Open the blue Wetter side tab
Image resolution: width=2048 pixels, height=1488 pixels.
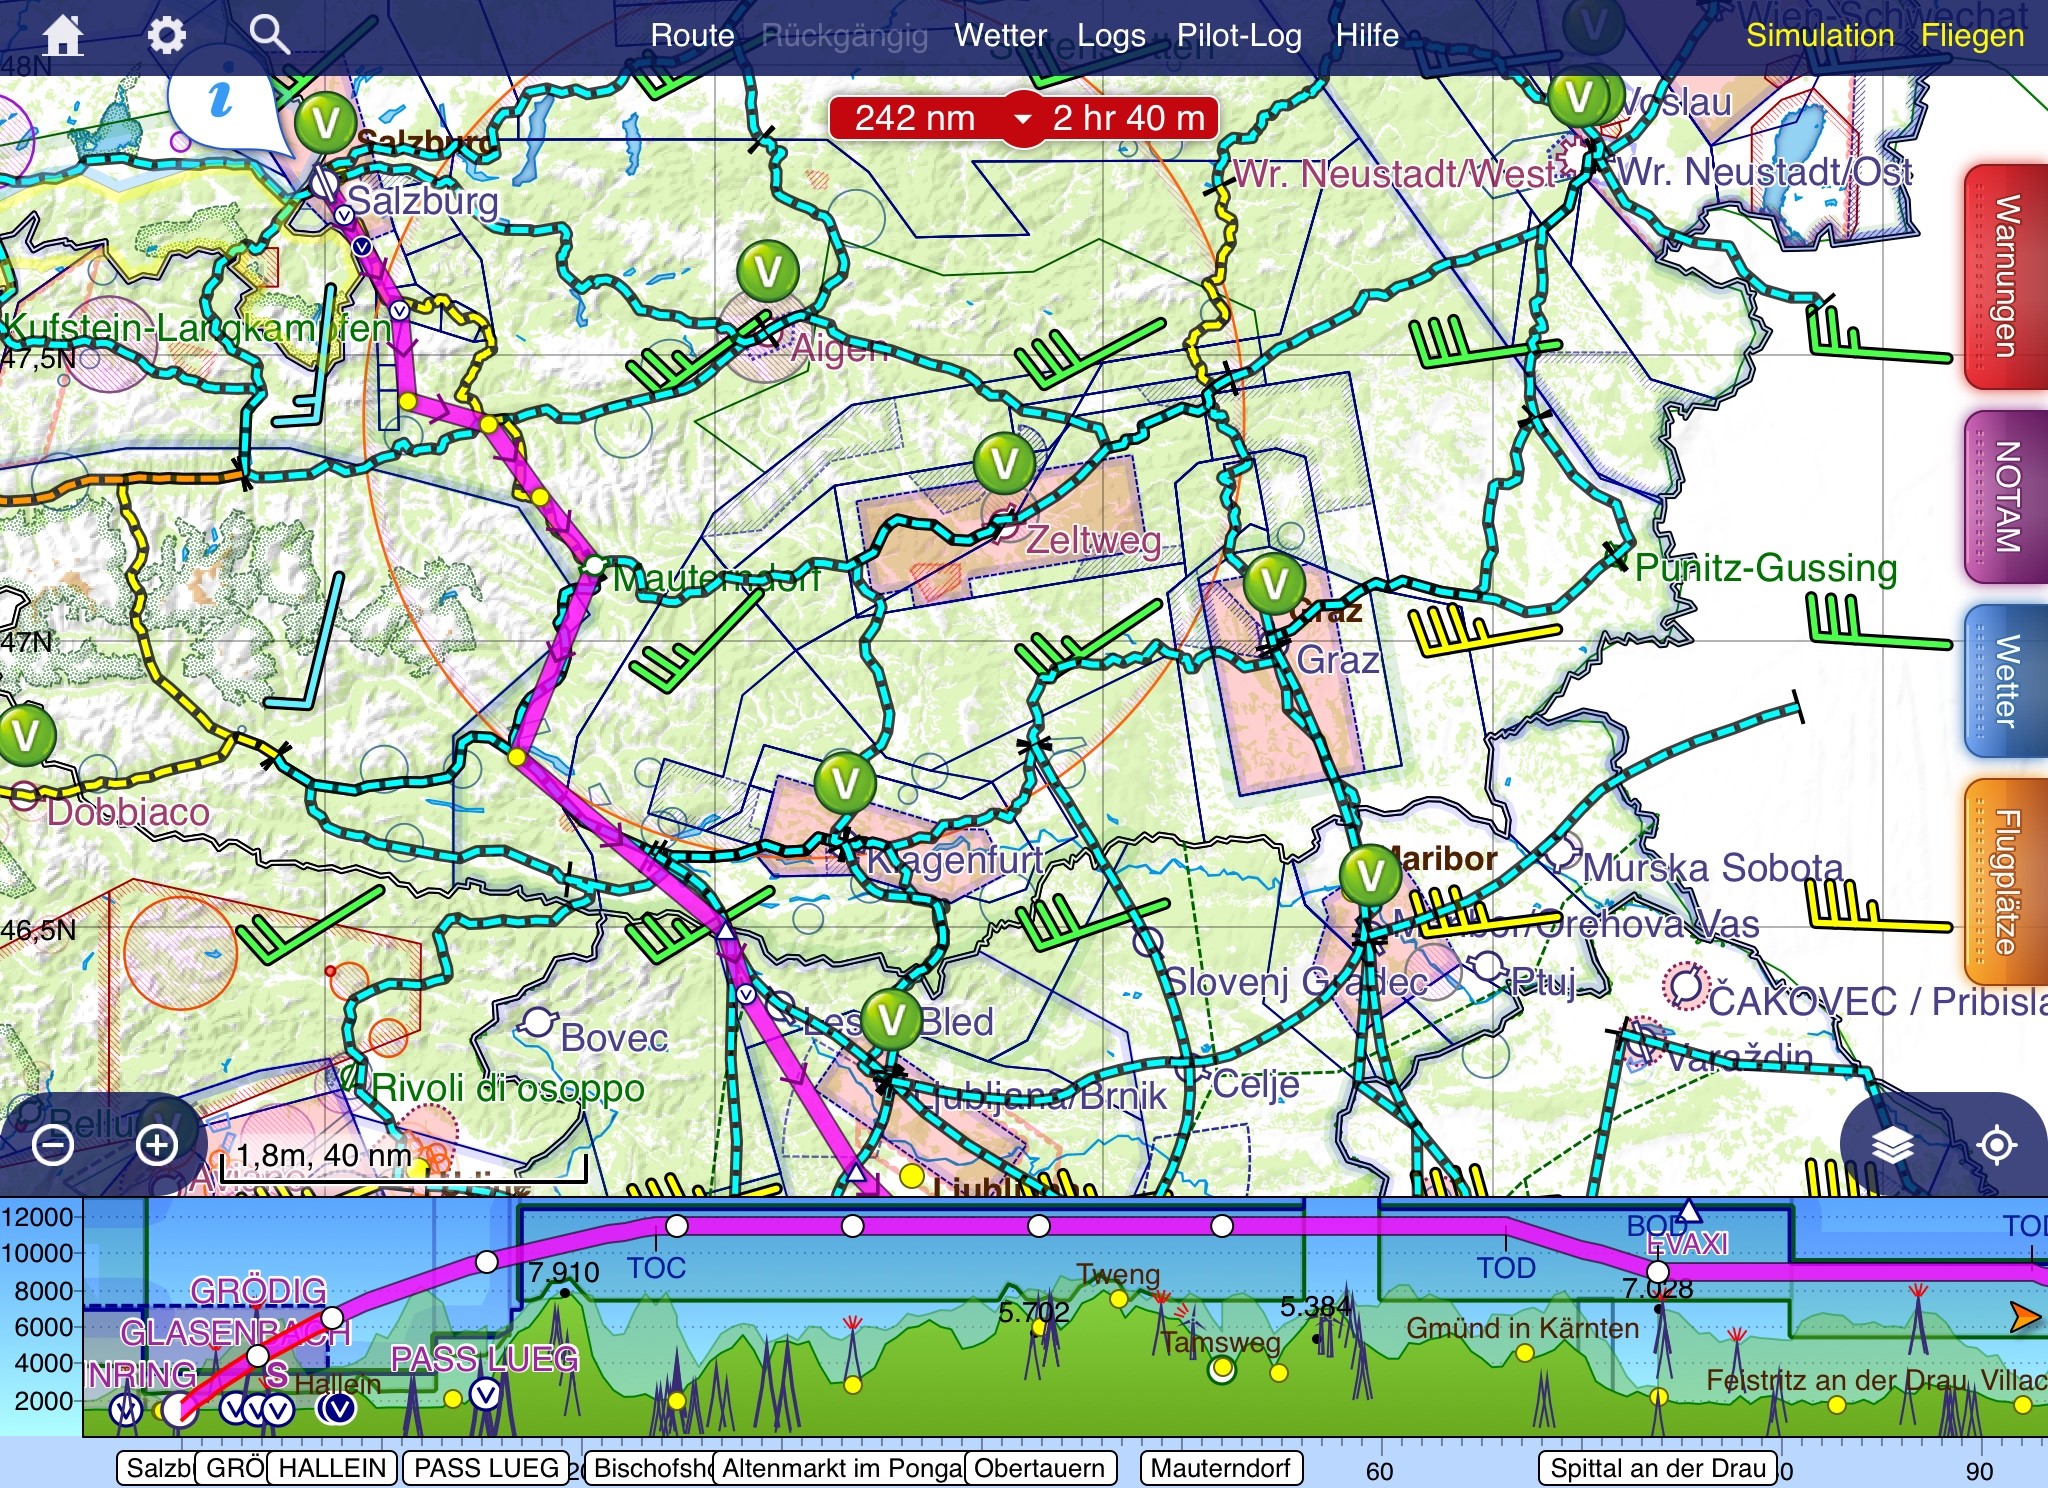tap(2006, 681)
